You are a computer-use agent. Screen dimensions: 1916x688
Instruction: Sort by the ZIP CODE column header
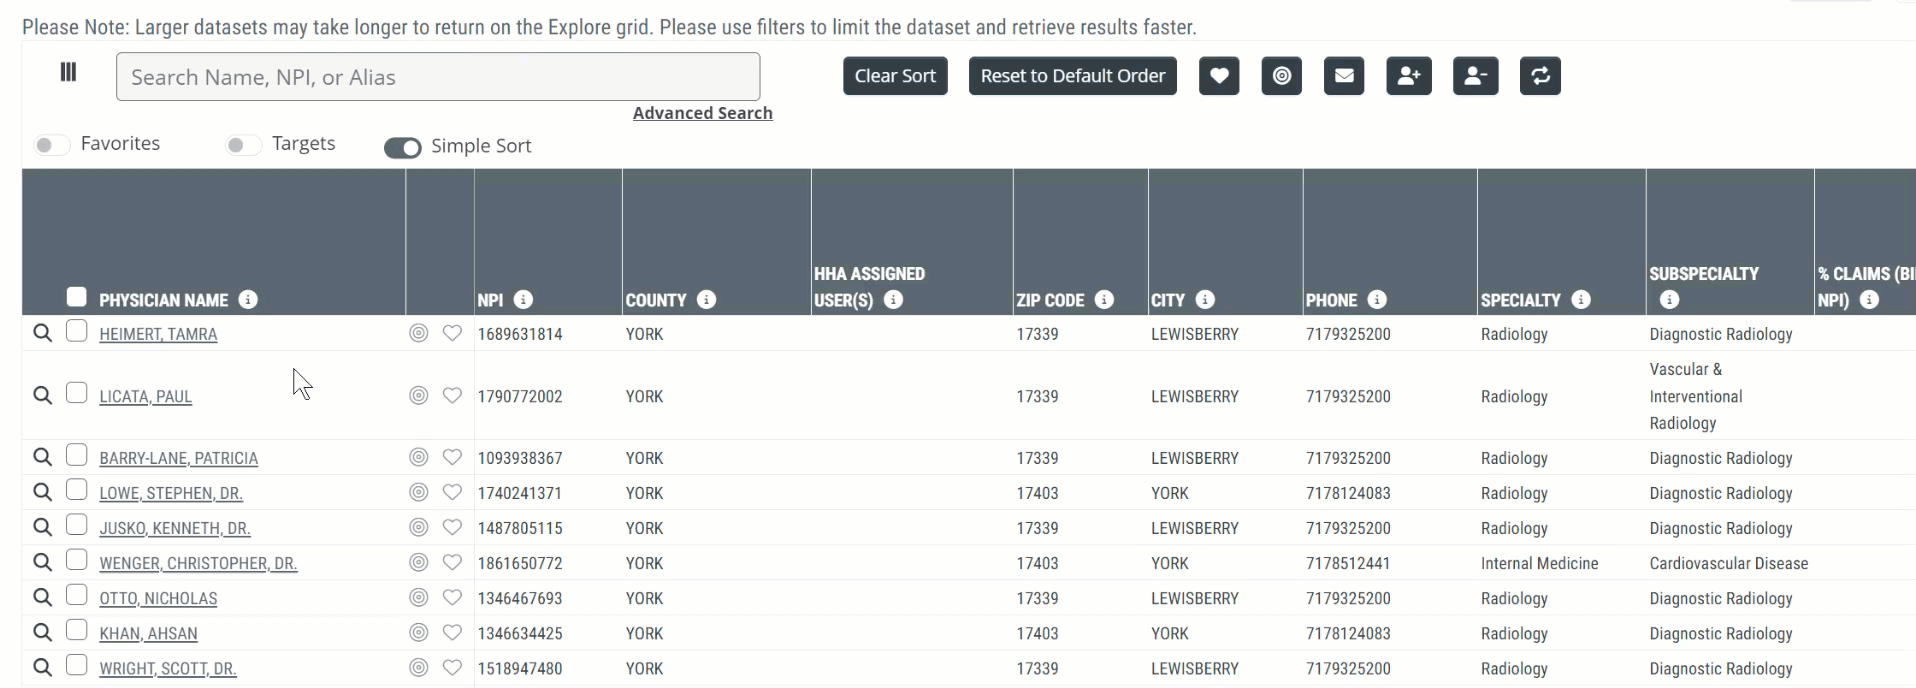(1050, 300)
